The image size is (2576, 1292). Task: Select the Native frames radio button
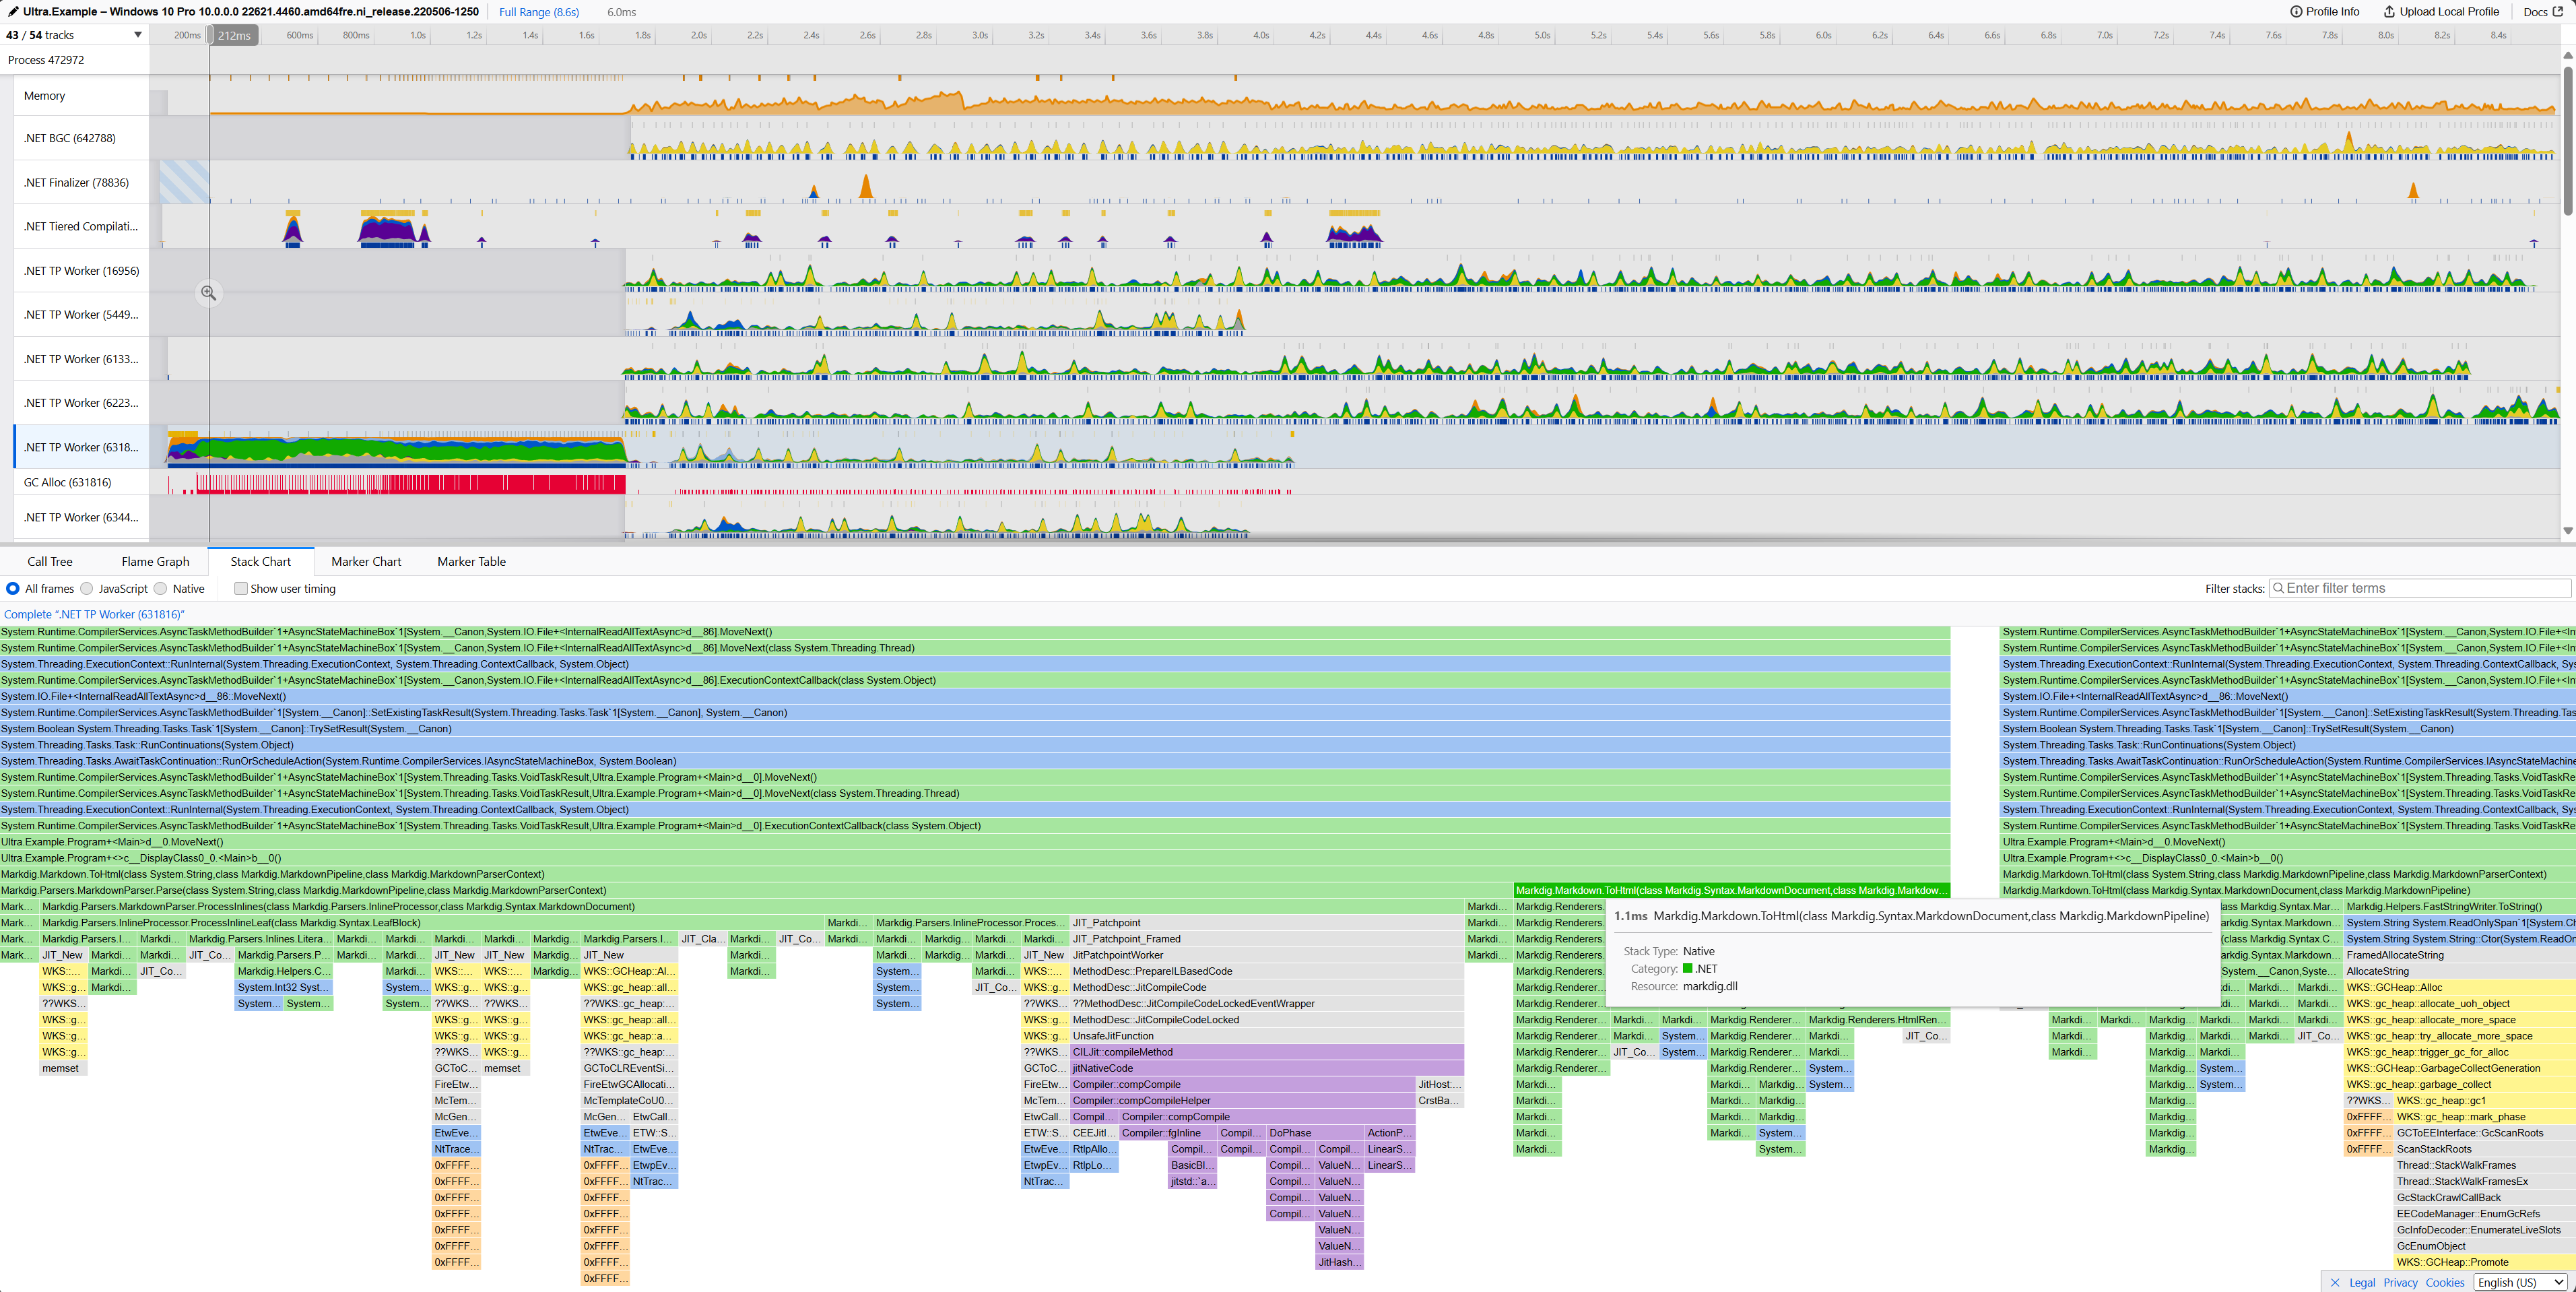[x=161, y=589]
